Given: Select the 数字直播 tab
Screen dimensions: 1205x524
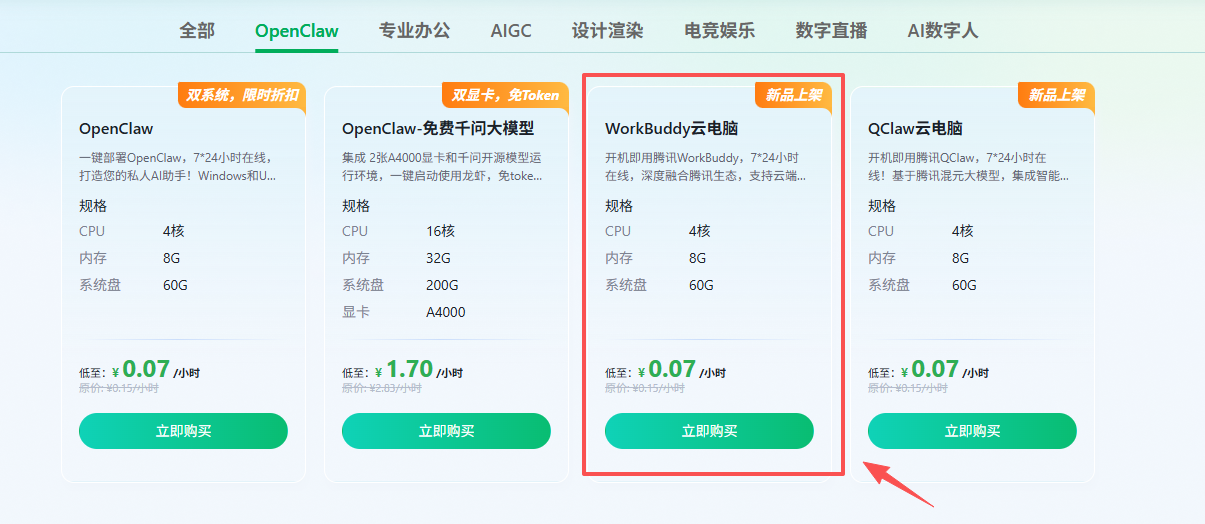Looking at the screenshot, I should 831,30.
